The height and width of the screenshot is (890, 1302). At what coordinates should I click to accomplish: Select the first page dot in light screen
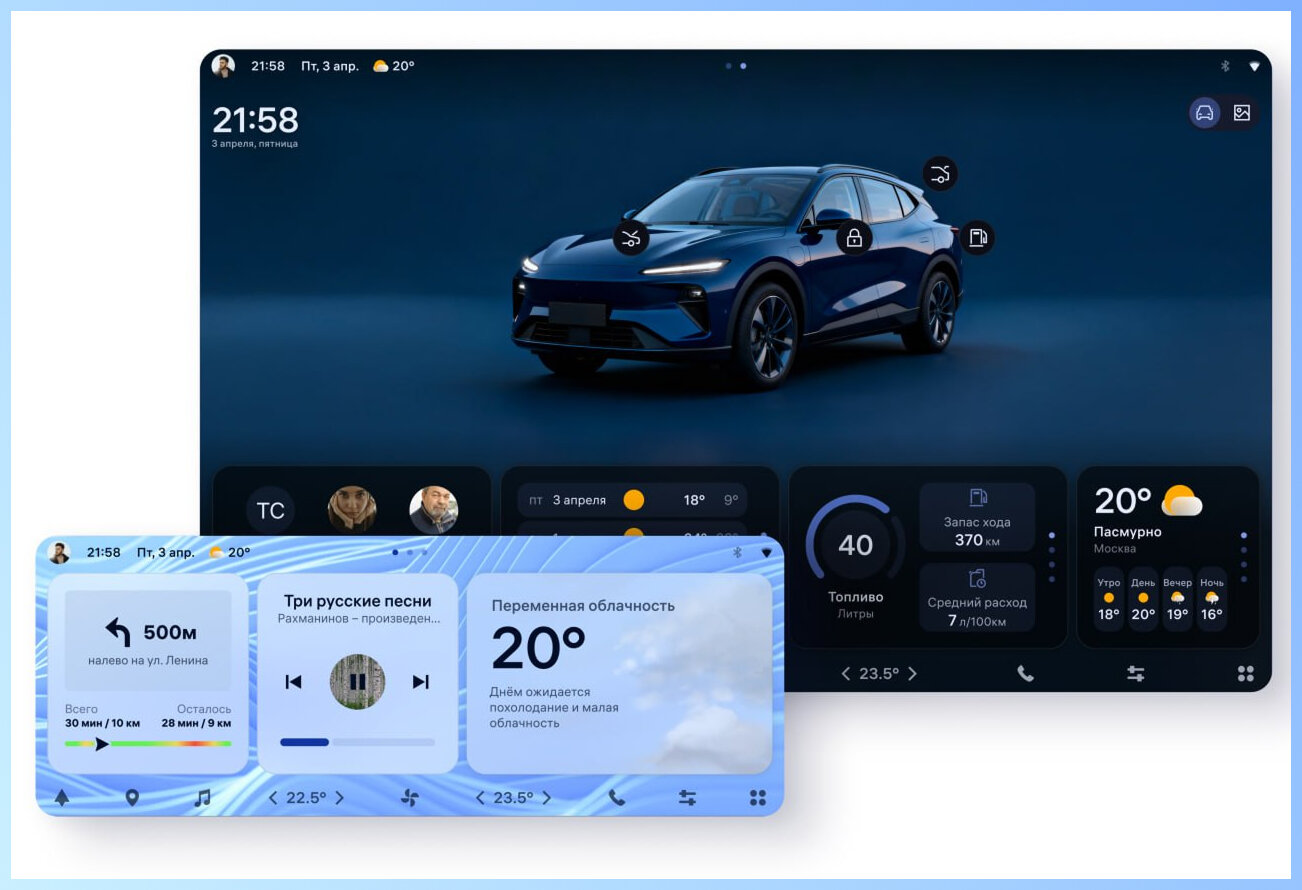tap(396, 552)
